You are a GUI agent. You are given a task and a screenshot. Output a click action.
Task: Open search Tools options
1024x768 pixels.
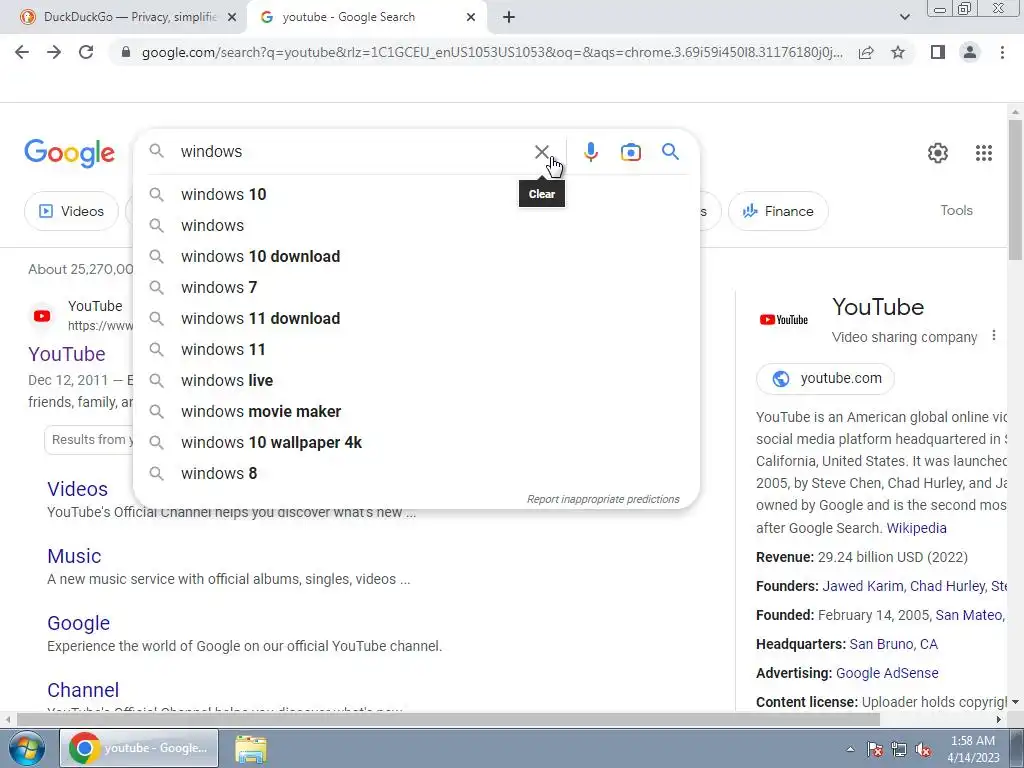click(x=956, y=210)
